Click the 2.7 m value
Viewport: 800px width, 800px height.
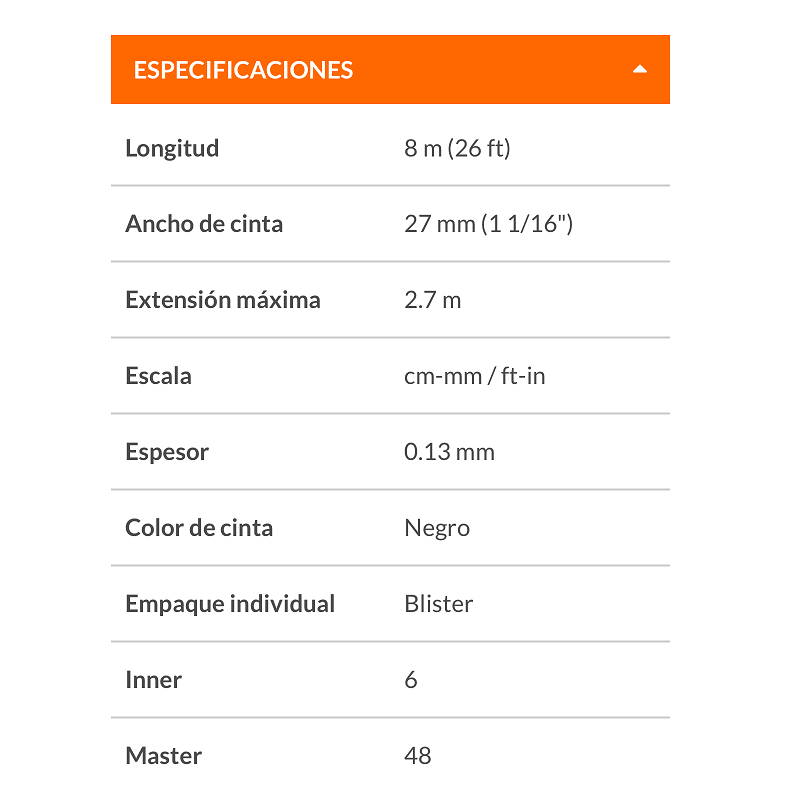coord(432,300)
